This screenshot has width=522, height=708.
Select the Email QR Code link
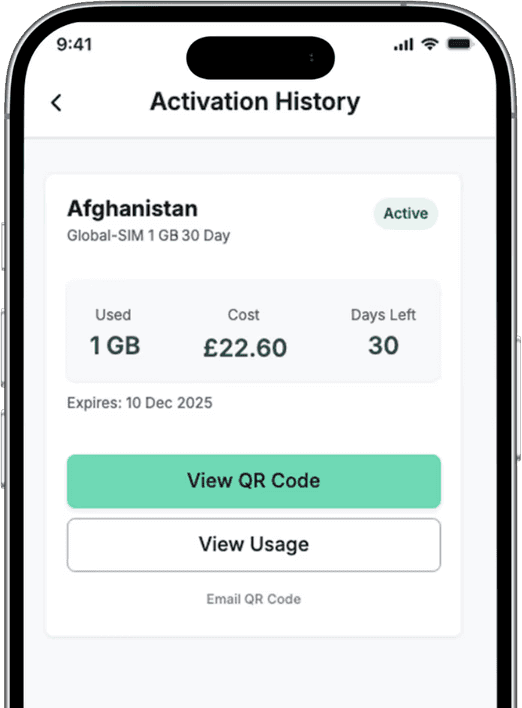[x=254, y=599]
